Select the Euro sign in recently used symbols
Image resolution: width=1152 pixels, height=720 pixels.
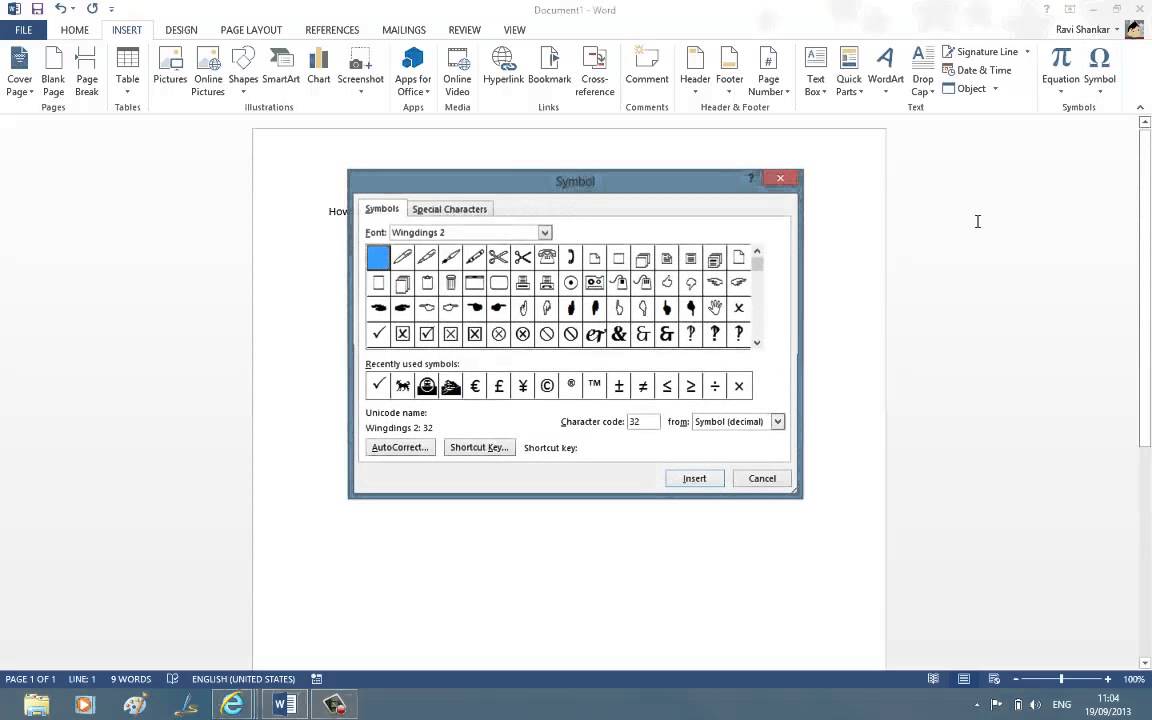click(475, 386)
